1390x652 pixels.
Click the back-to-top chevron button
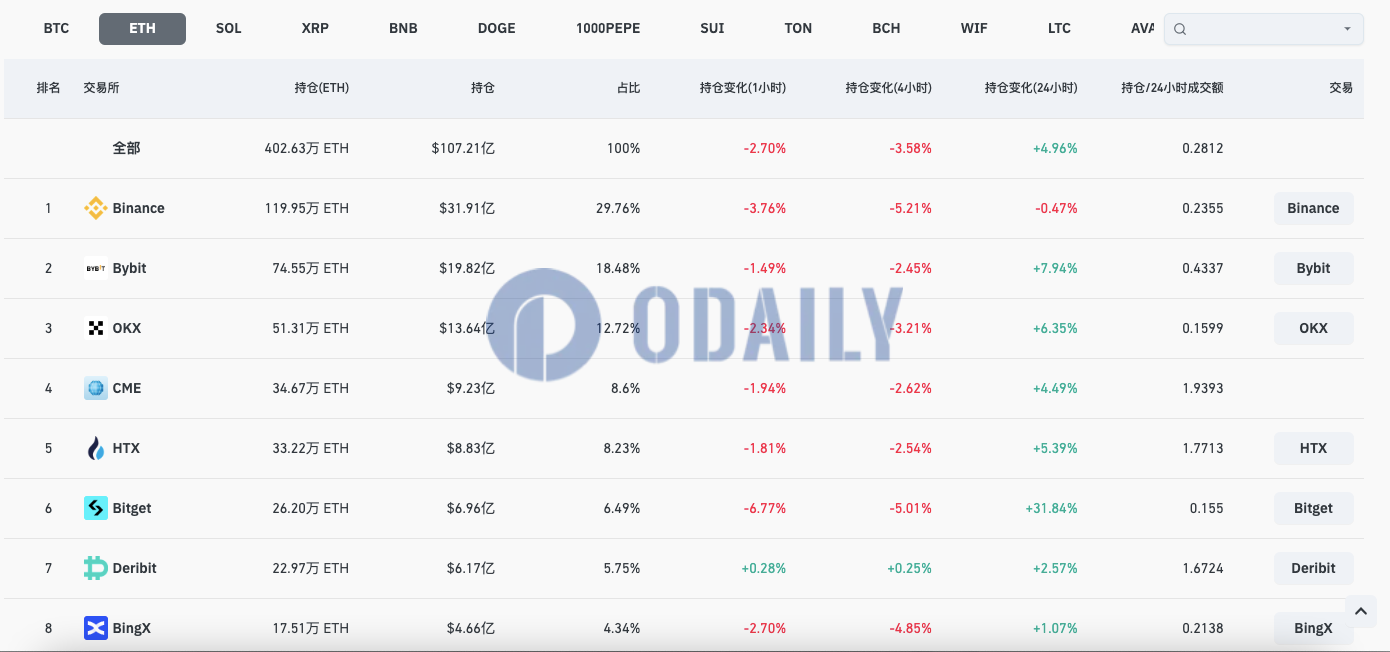pos(1360,611)
